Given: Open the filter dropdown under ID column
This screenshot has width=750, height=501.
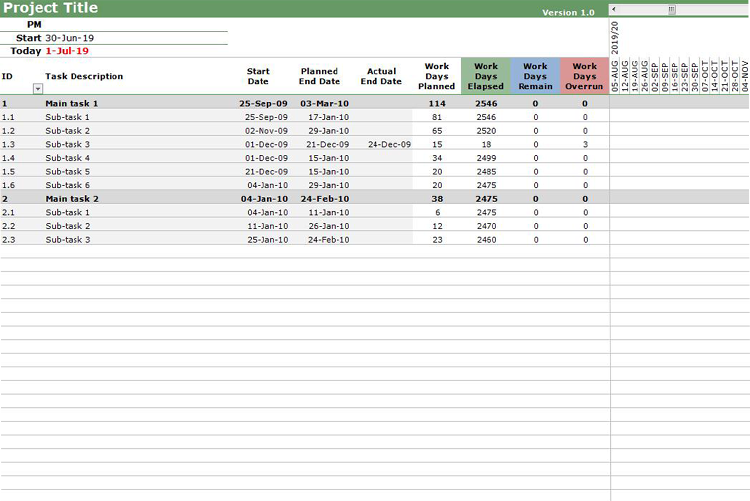Looking at the screenshot, I should pyautogui.click(x=38, y=89).
